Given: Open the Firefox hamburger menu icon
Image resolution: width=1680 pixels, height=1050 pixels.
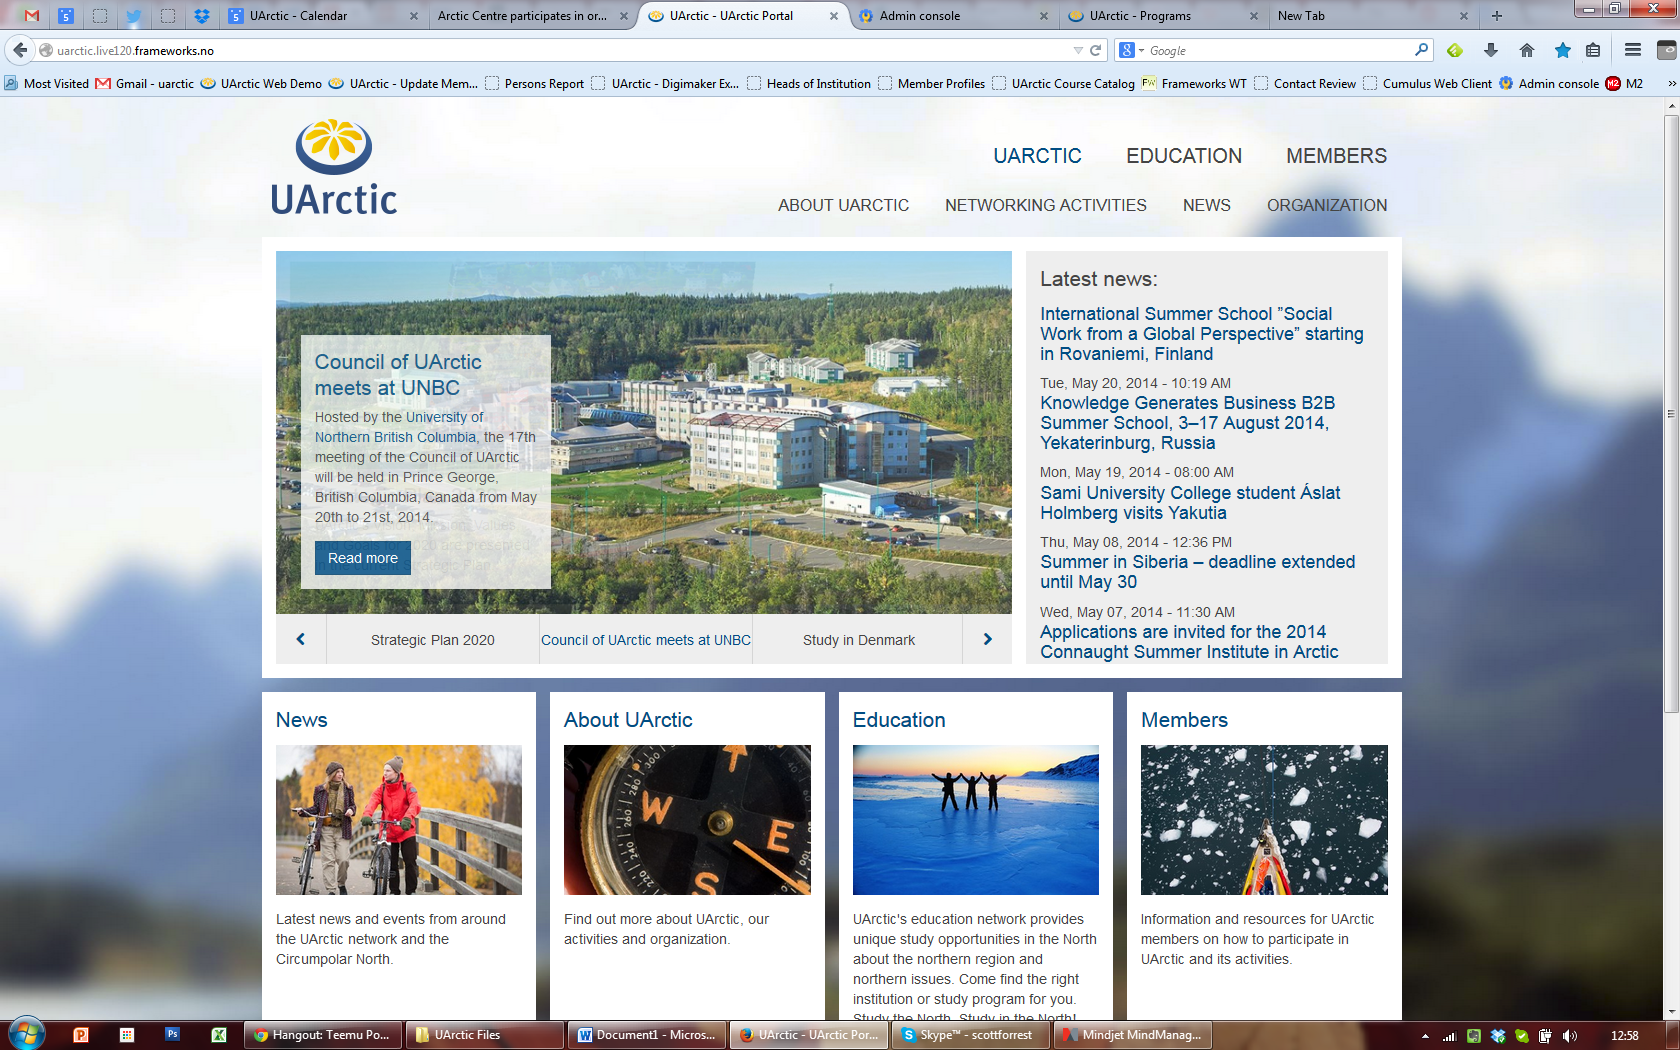Looking at the screenshot, I should 1633,50.
